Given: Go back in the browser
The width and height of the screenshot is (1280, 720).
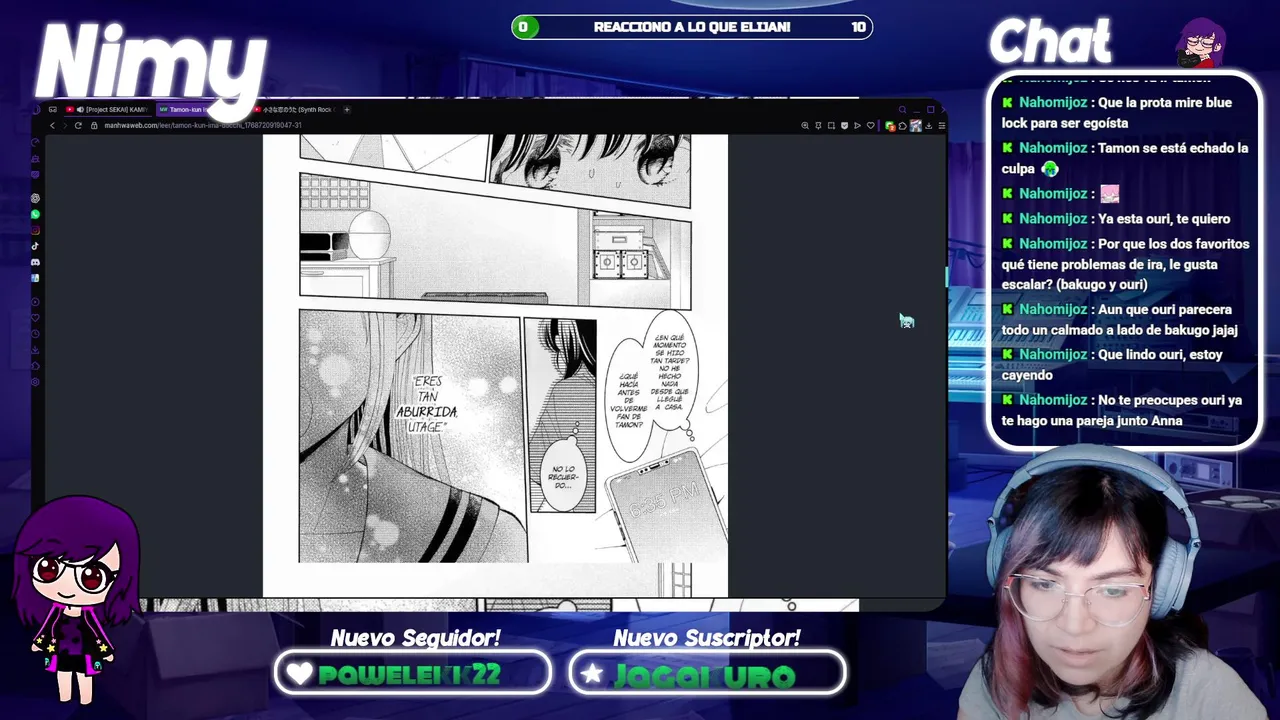Looking at the screenshot, I should (x=53, y=126).
